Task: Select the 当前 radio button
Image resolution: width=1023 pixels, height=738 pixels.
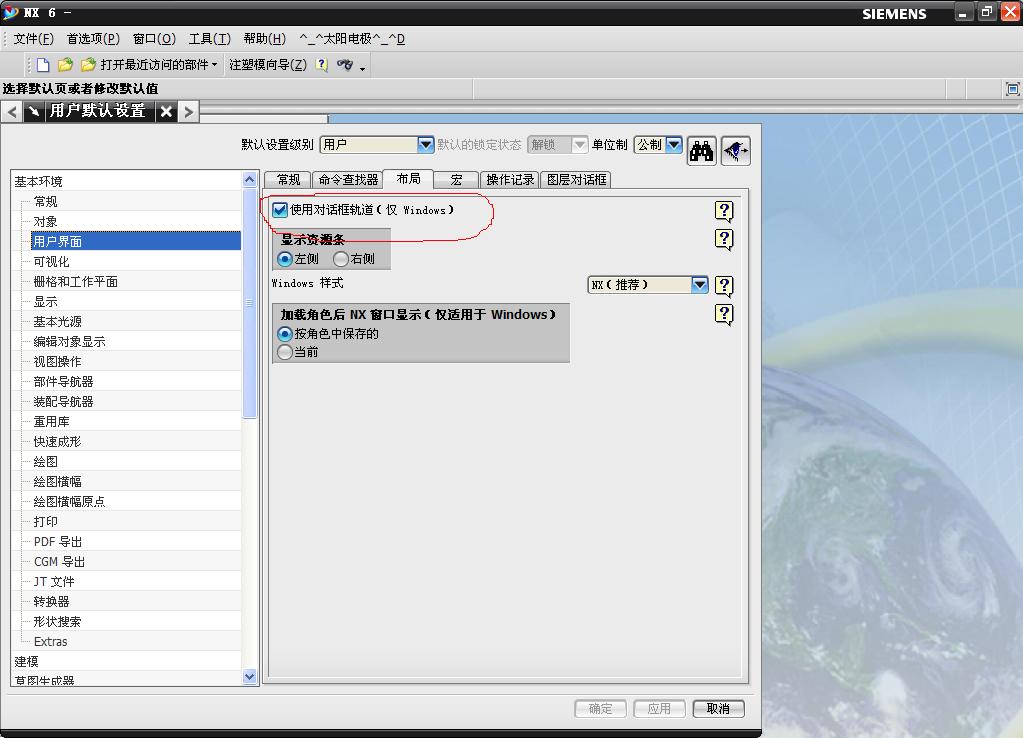Action: point(284,352)
